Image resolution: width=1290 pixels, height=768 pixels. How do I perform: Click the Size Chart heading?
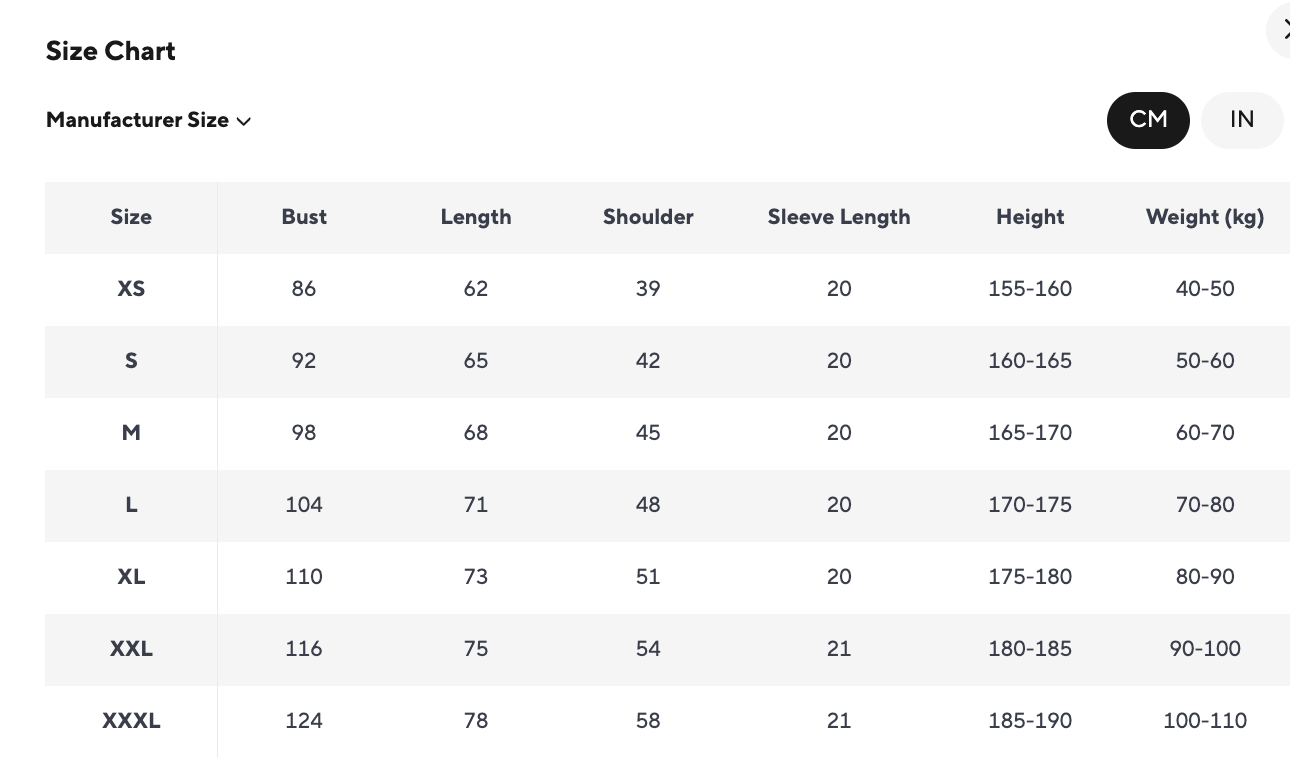click(111, 51)
